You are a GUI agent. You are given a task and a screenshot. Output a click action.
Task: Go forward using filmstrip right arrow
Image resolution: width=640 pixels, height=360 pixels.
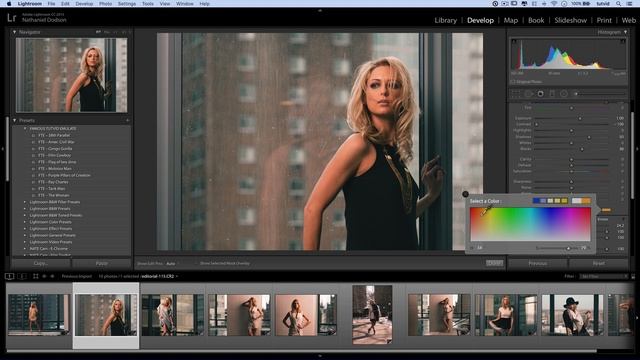pos(52,276)
